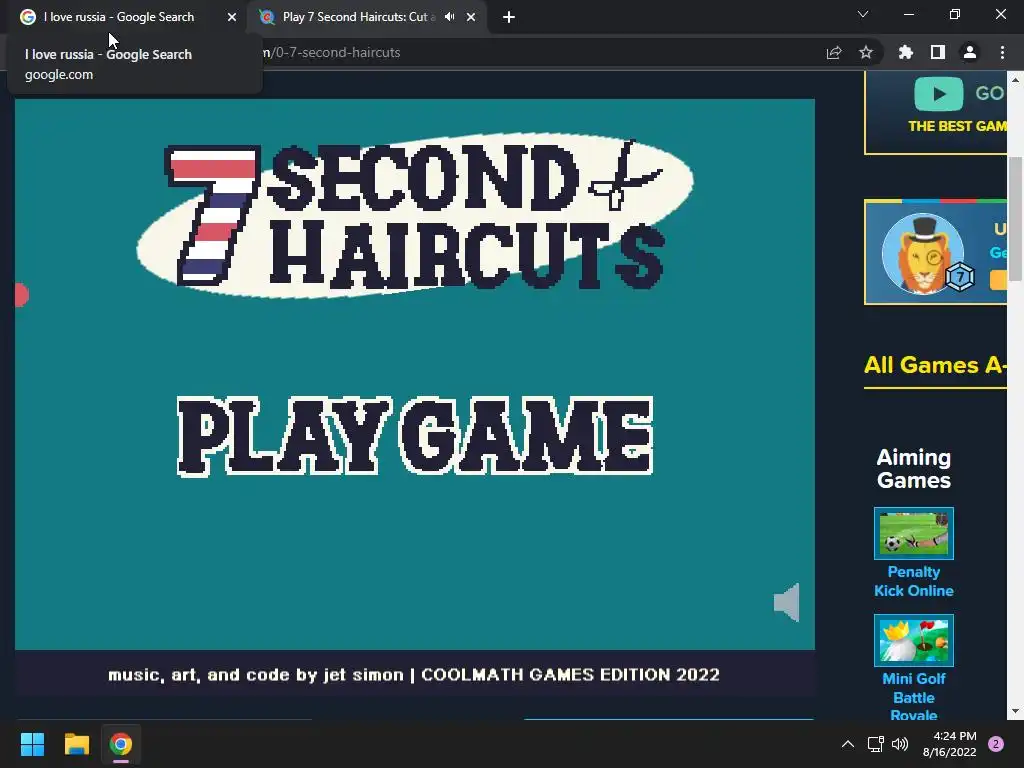The image size is (1024, 768).
Task: Show hidden system tray icons
Action: [x=848, y=744]
